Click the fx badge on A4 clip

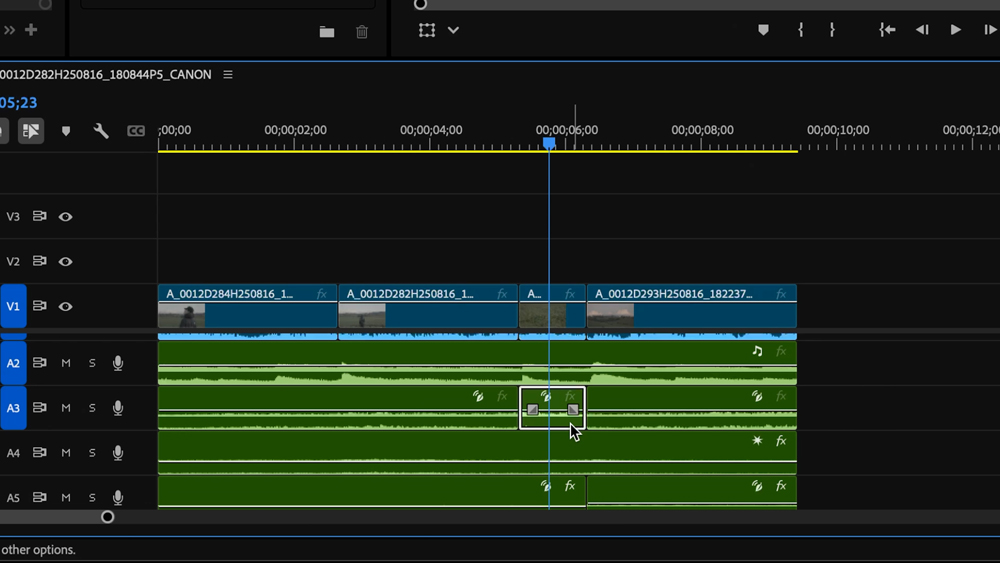pos(781,441)
